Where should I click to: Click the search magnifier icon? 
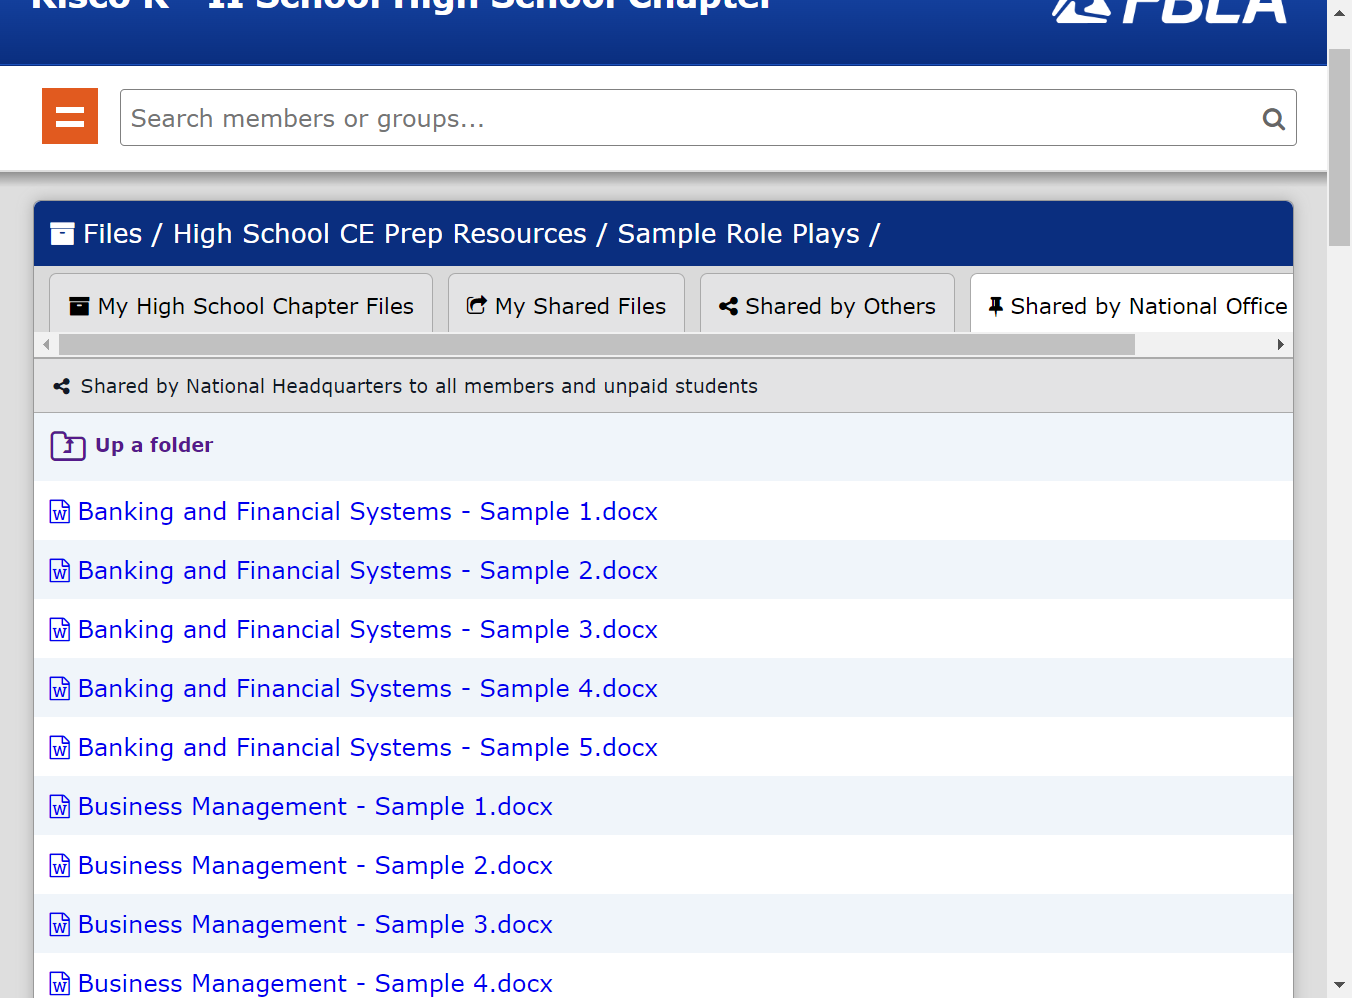(x=1273, y=119)
